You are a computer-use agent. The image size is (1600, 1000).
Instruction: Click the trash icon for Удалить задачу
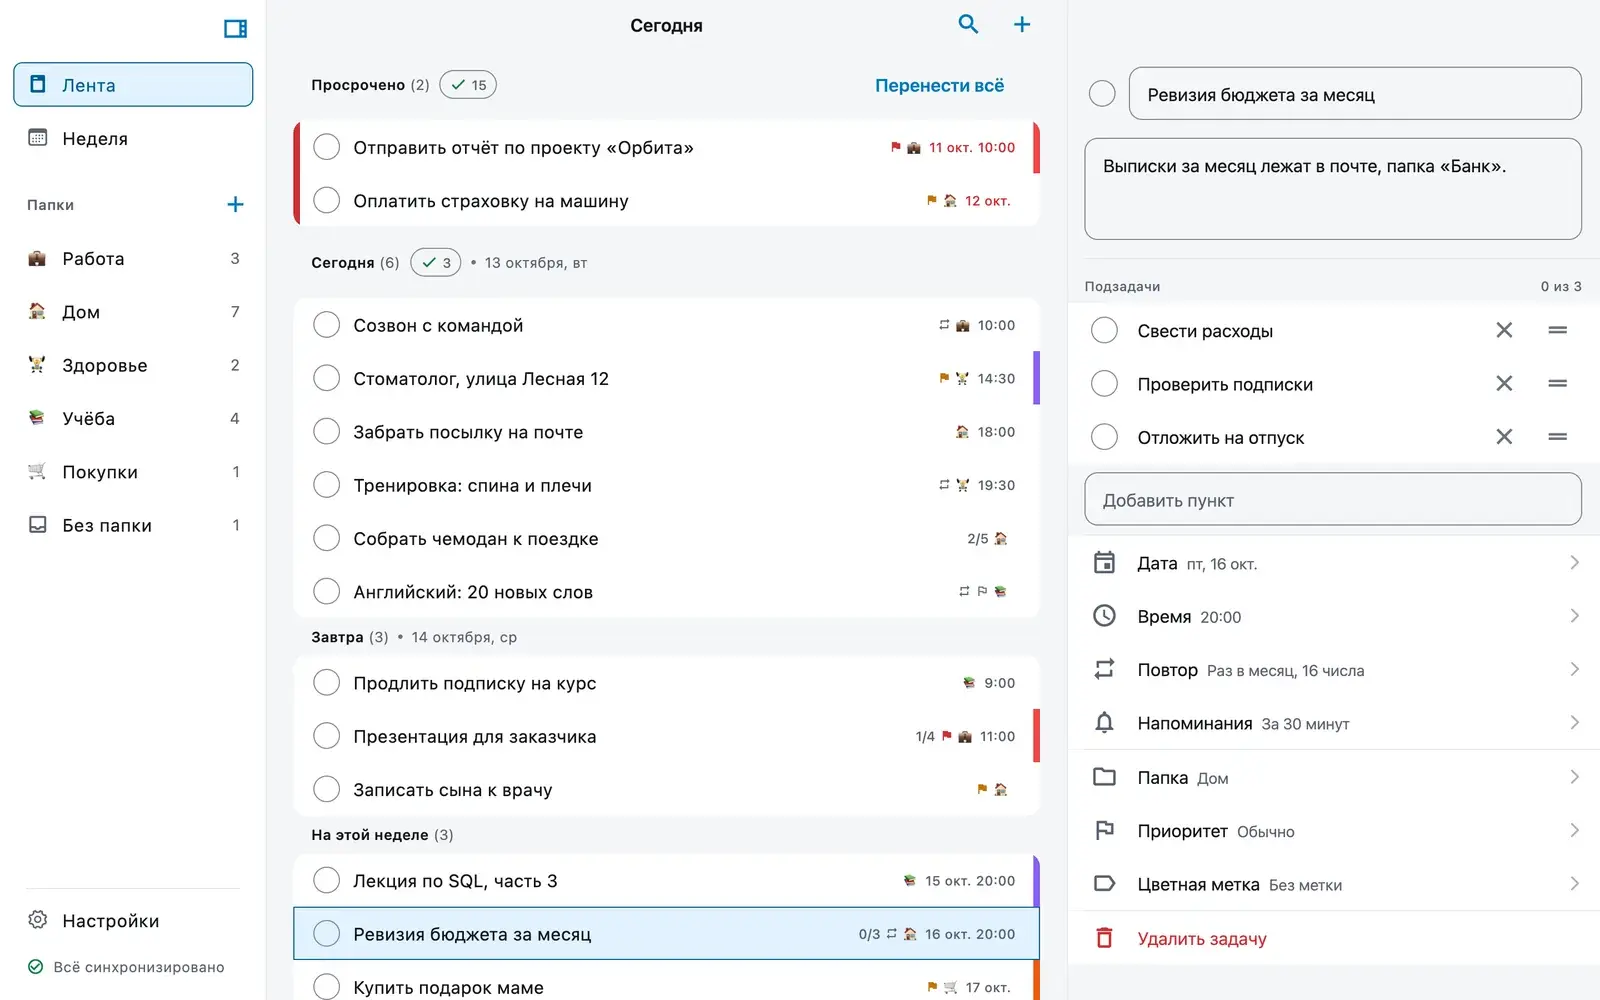pos(1104,938)
